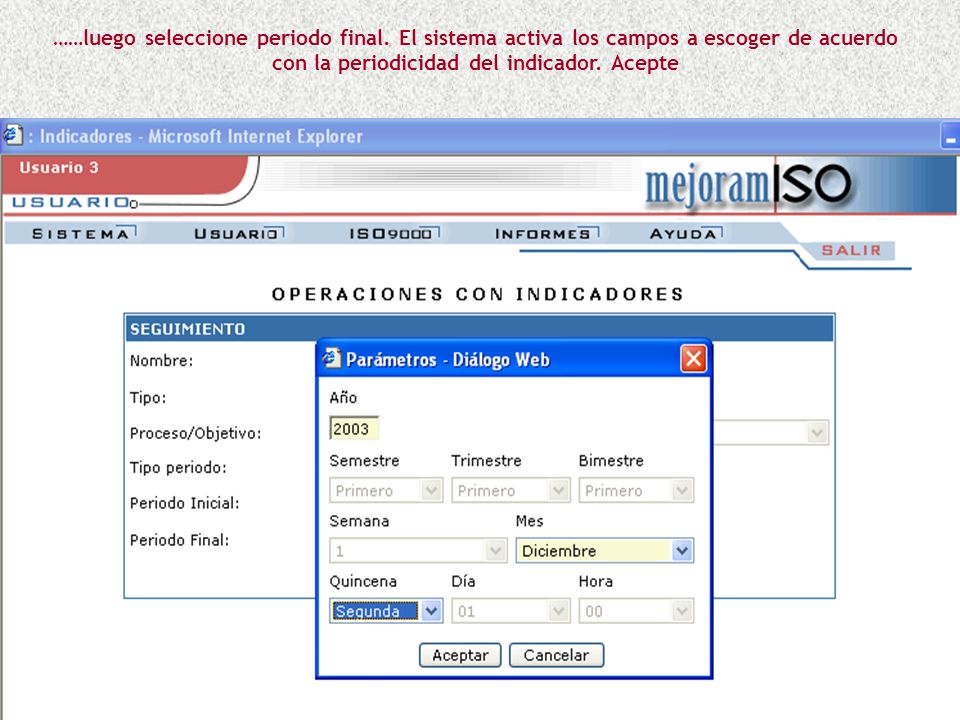Open the ISO9000 menu
The height and width of the screenshot is (720, 960).
(394, 234)
